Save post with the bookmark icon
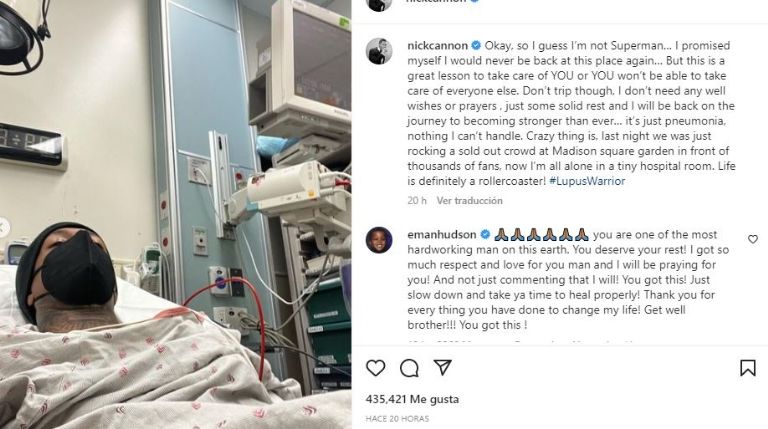This screenshot has height=429, width=768. (x=748, y=368)
